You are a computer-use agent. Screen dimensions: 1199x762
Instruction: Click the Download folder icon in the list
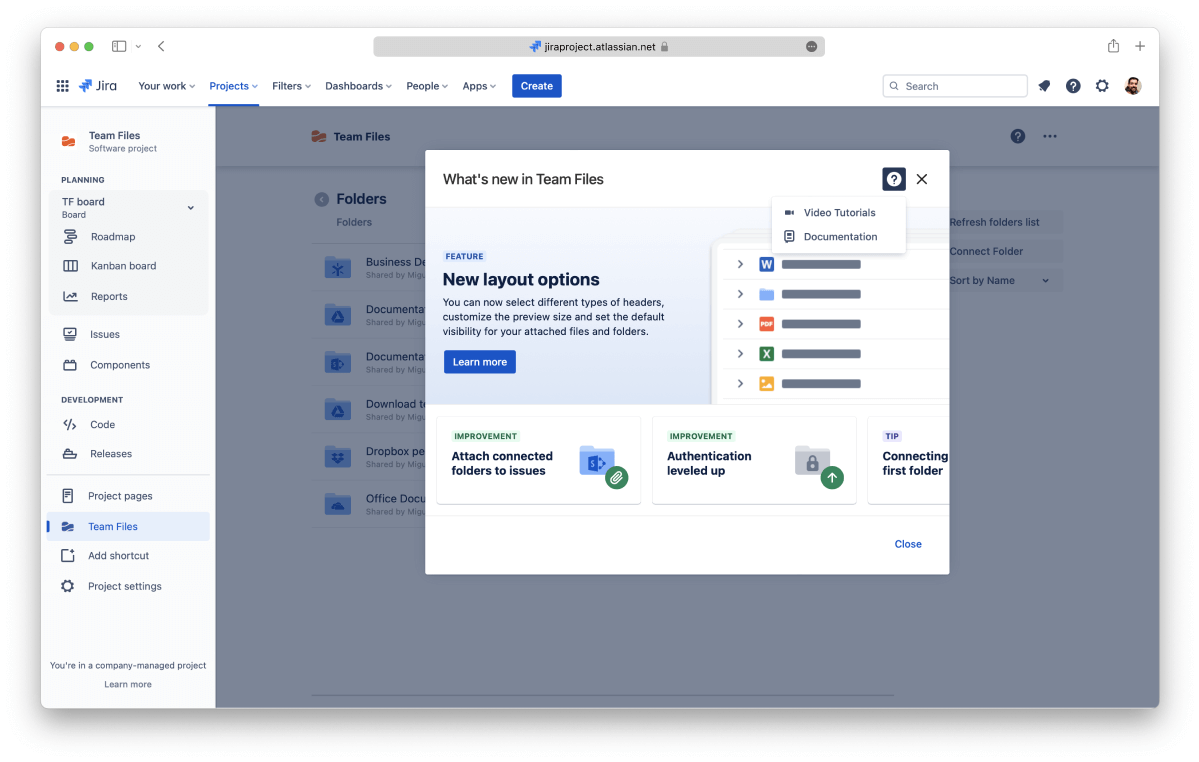coord(337,410)
